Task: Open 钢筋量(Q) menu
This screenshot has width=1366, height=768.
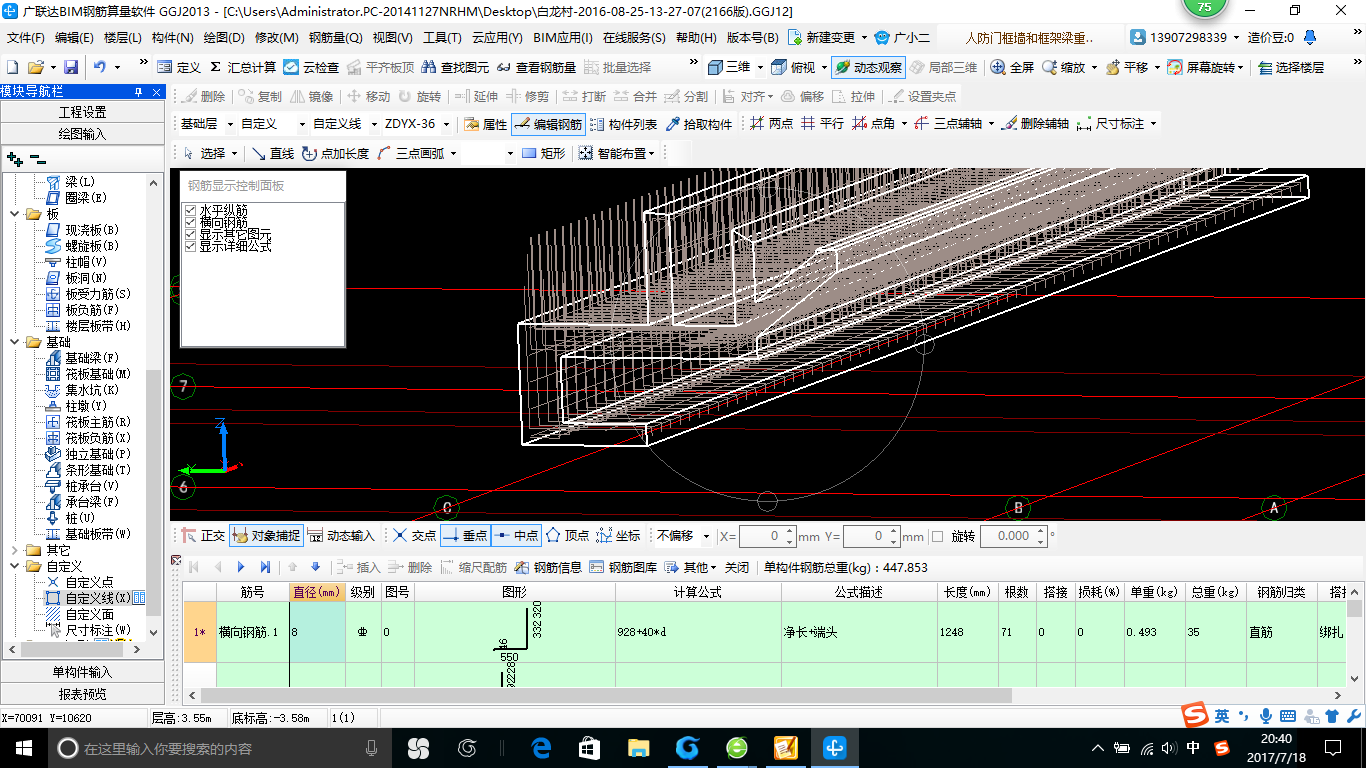Action: 335,38
